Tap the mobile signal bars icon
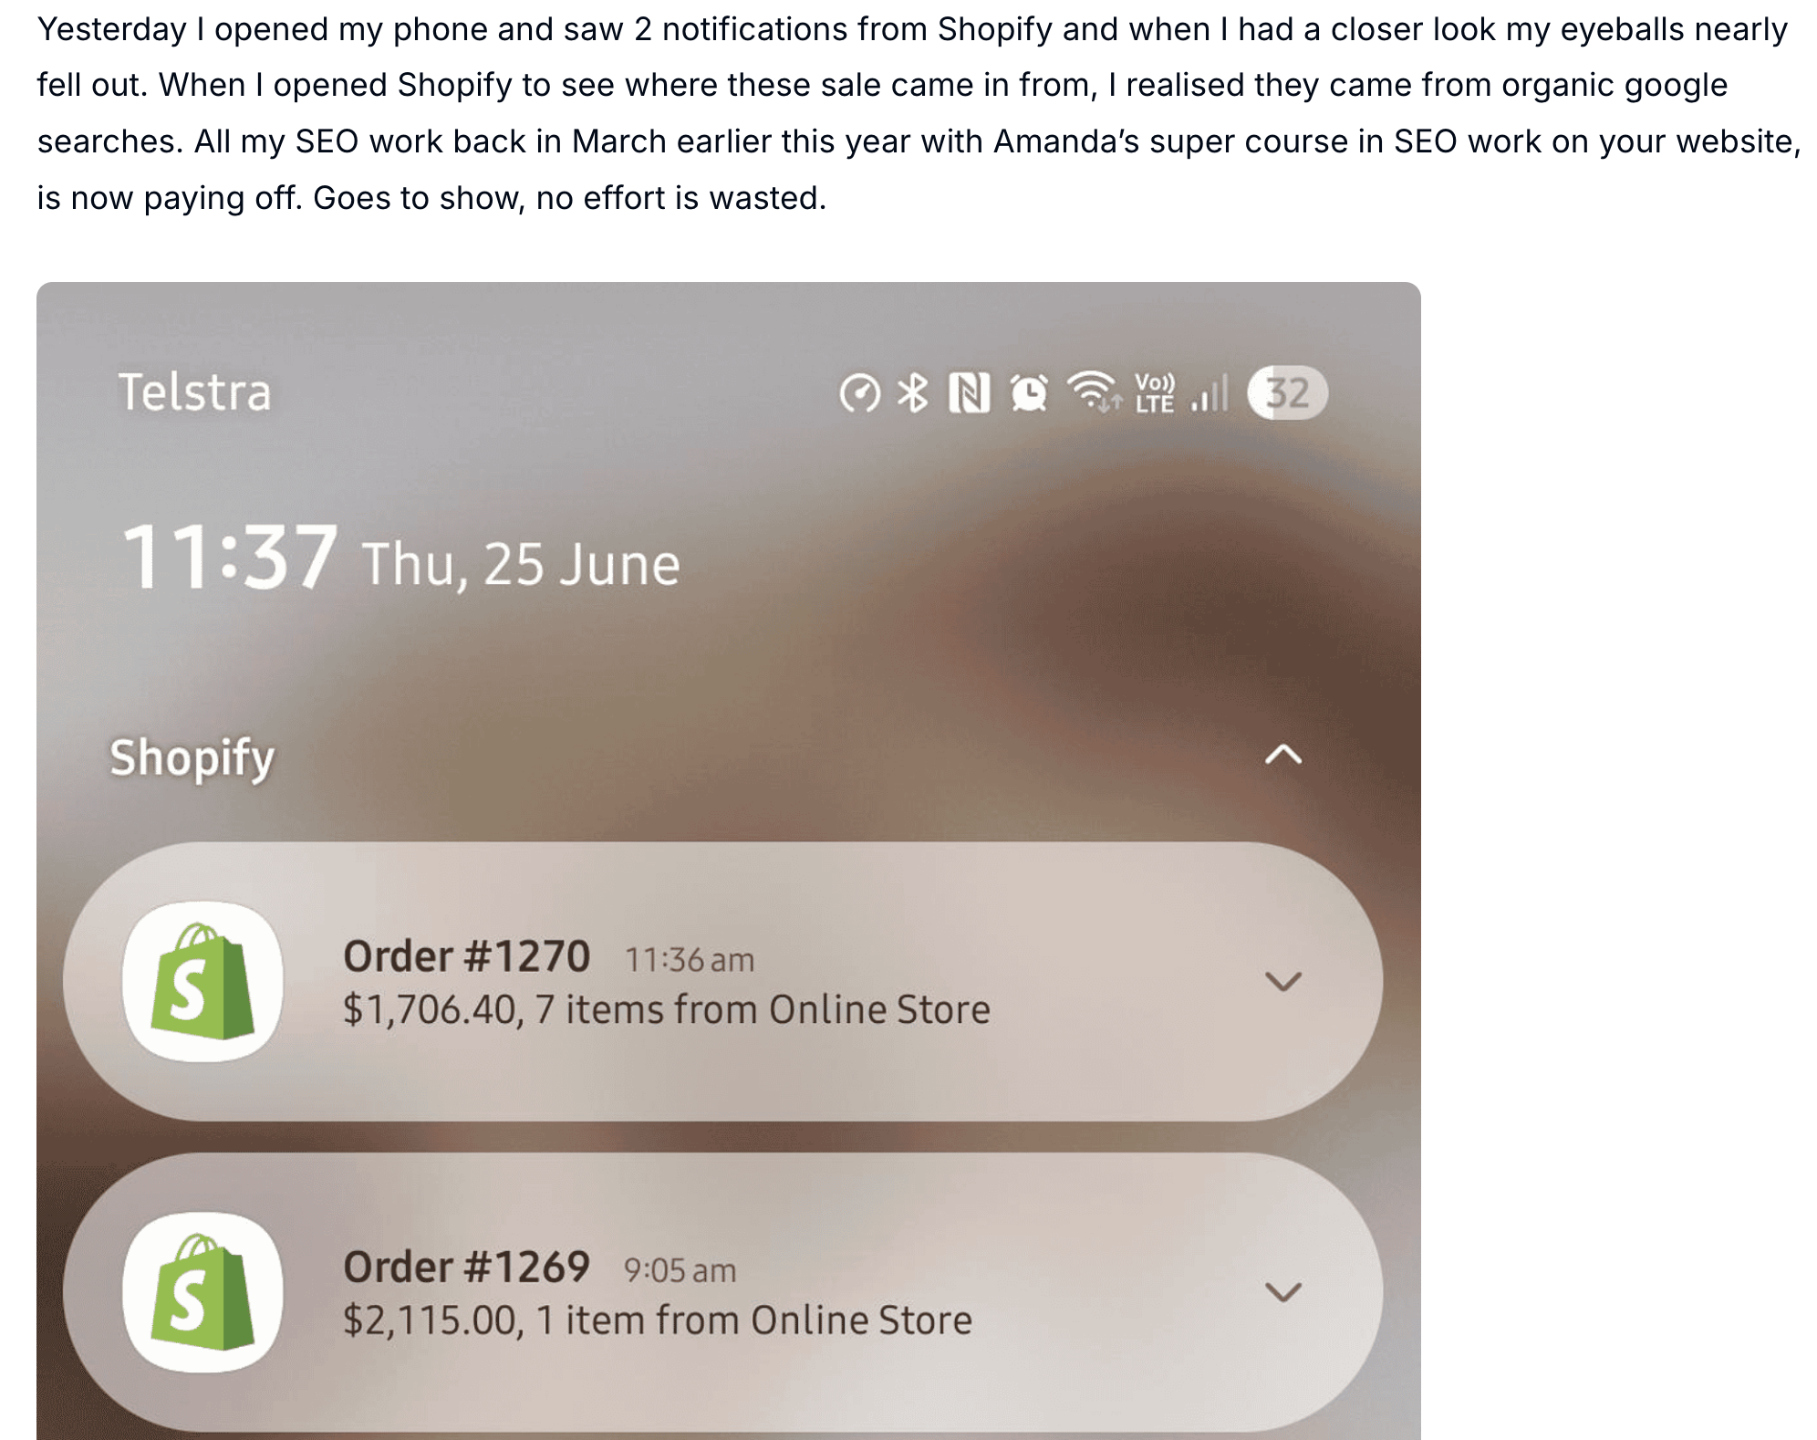 click(x=1209, y=393)
